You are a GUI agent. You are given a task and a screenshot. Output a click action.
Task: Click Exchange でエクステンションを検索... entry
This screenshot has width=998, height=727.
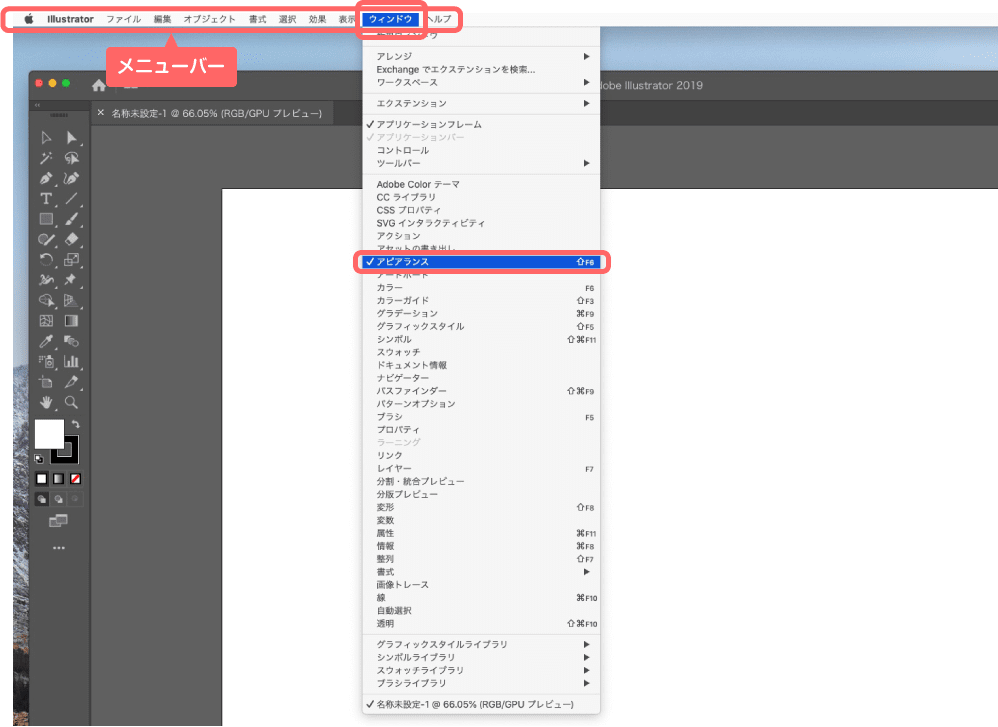click(455, 69)
